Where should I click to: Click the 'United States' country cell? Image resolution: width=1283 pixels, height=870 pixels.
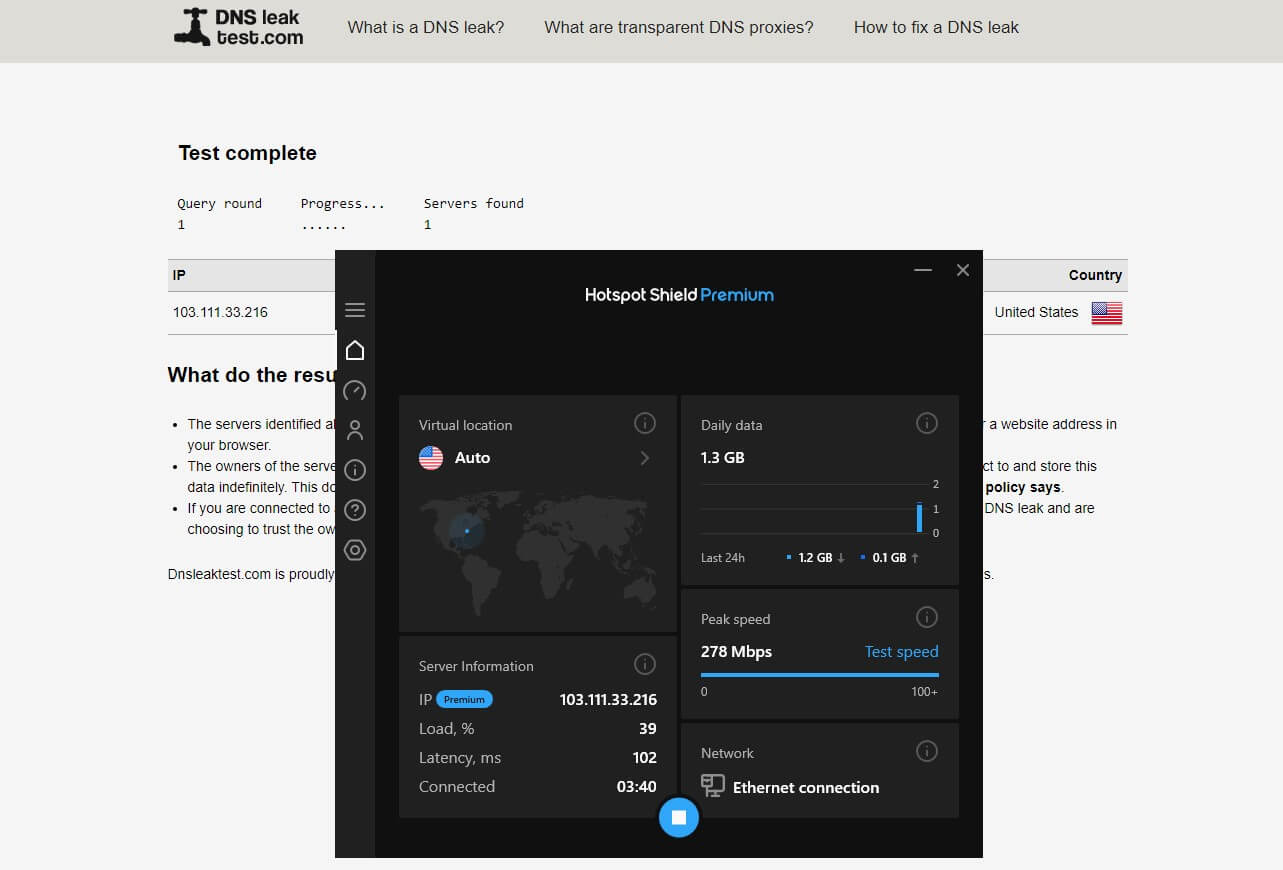point(1036,312)
